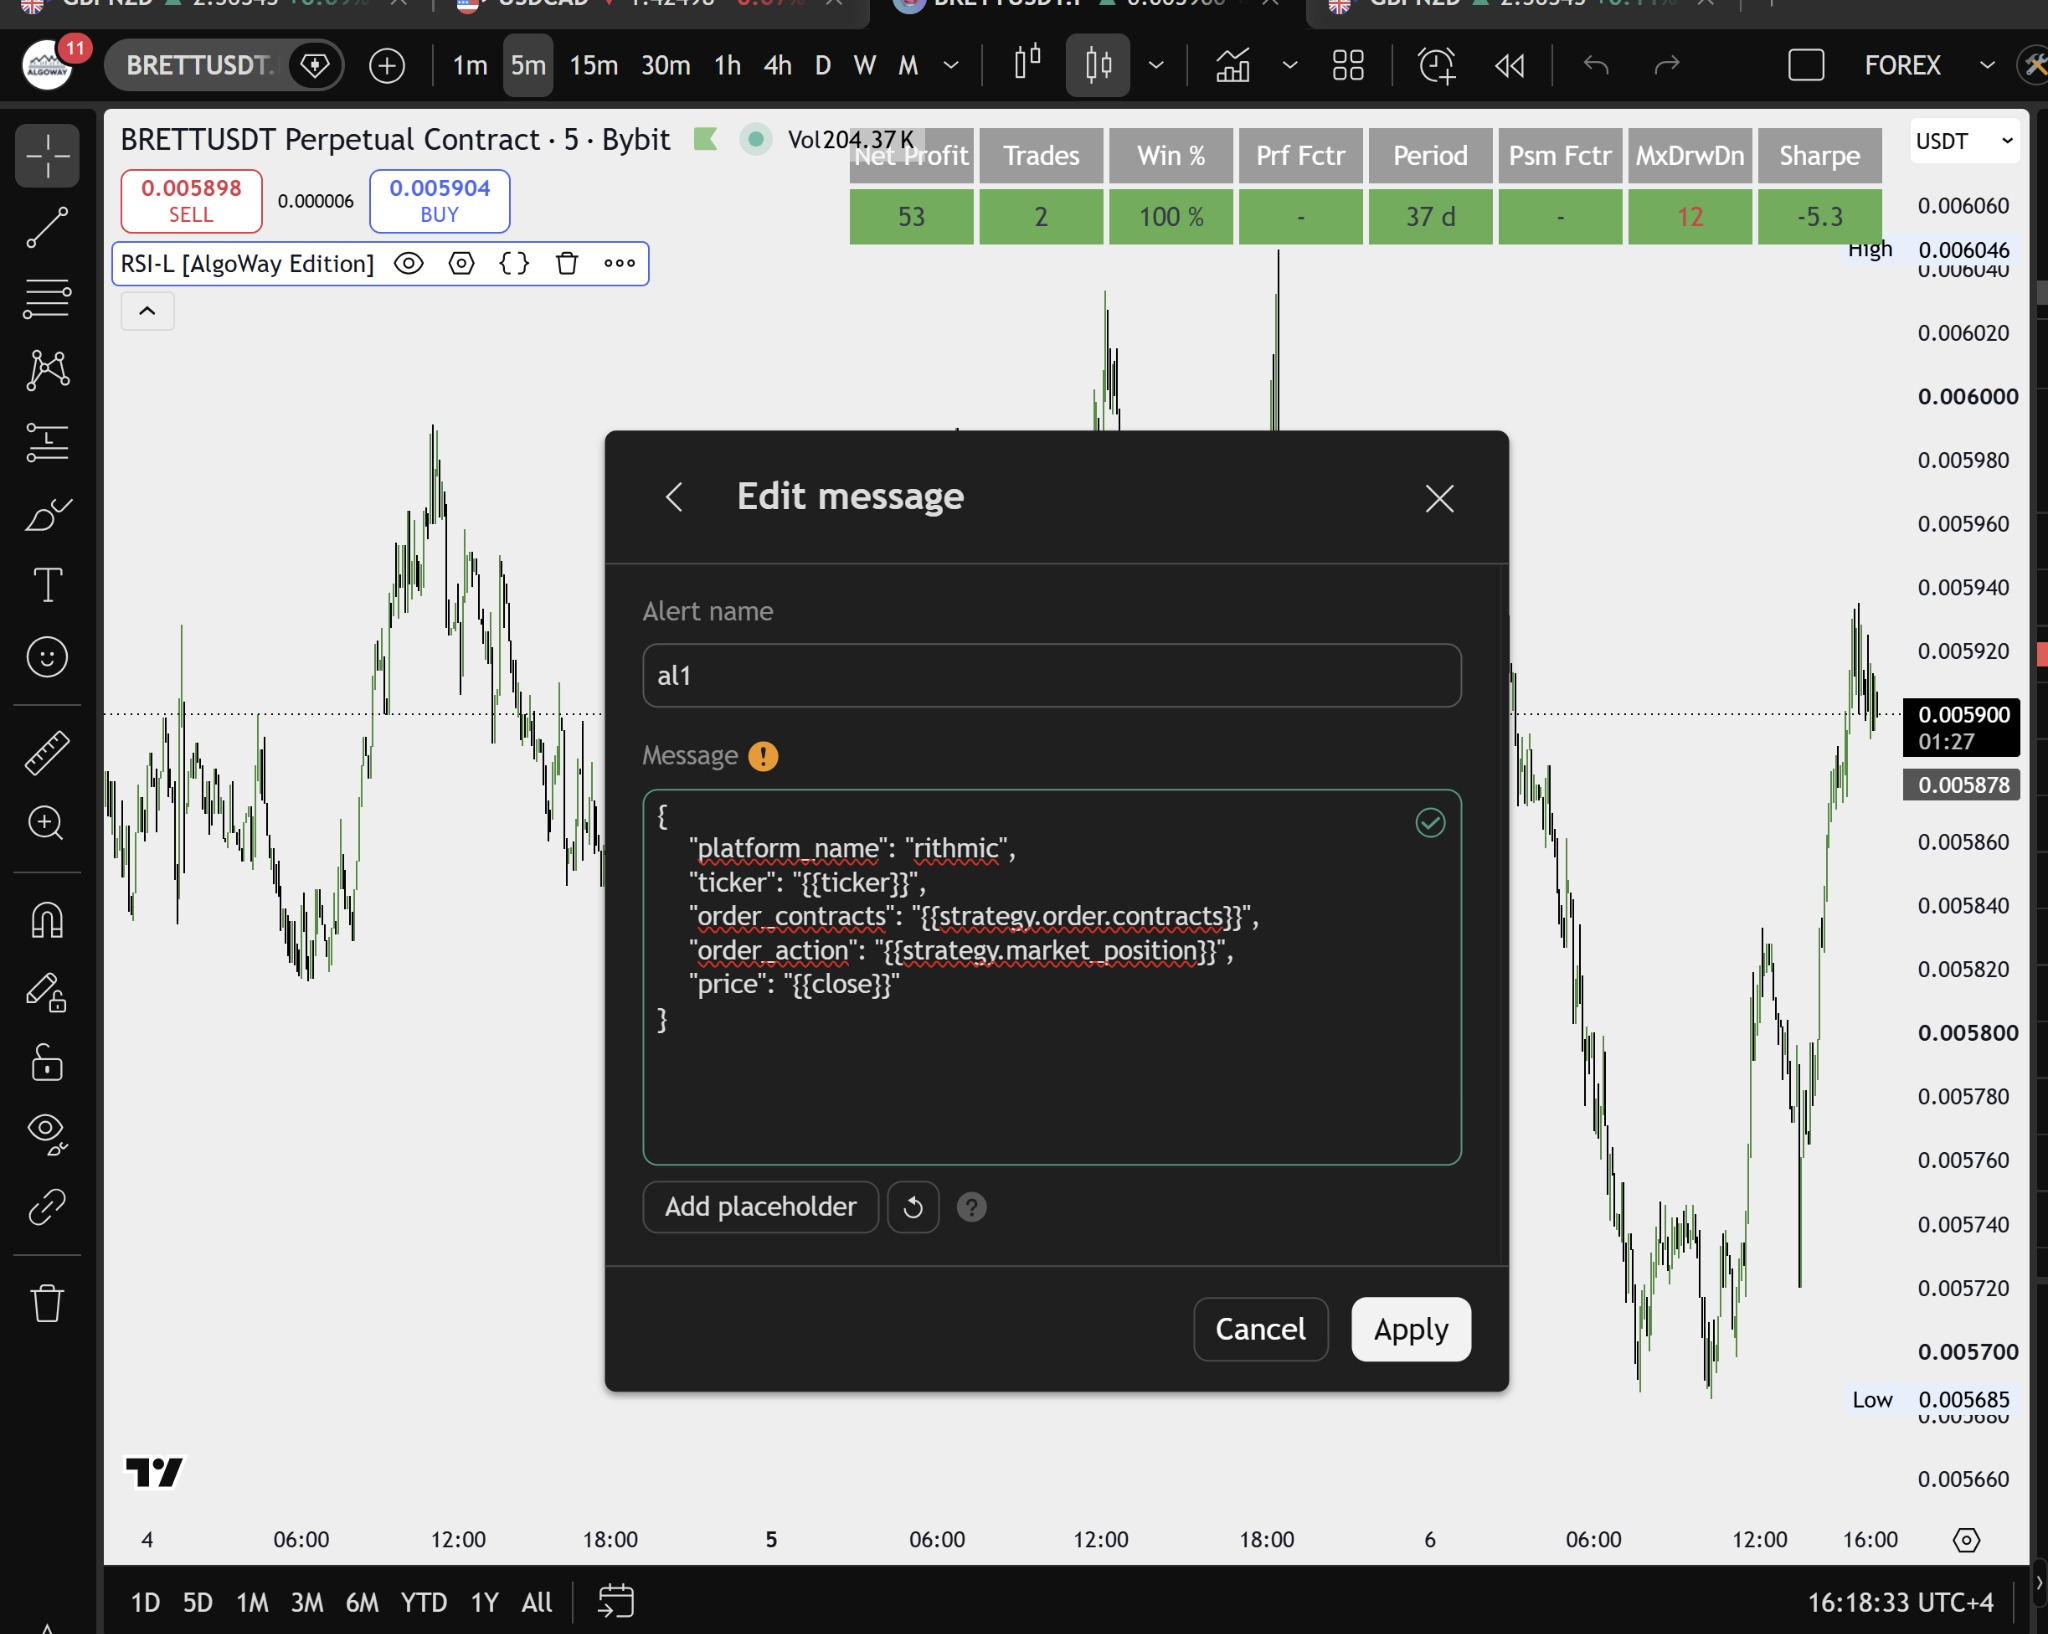Switch to the 1h timeframe

click(x=728, y=66)
